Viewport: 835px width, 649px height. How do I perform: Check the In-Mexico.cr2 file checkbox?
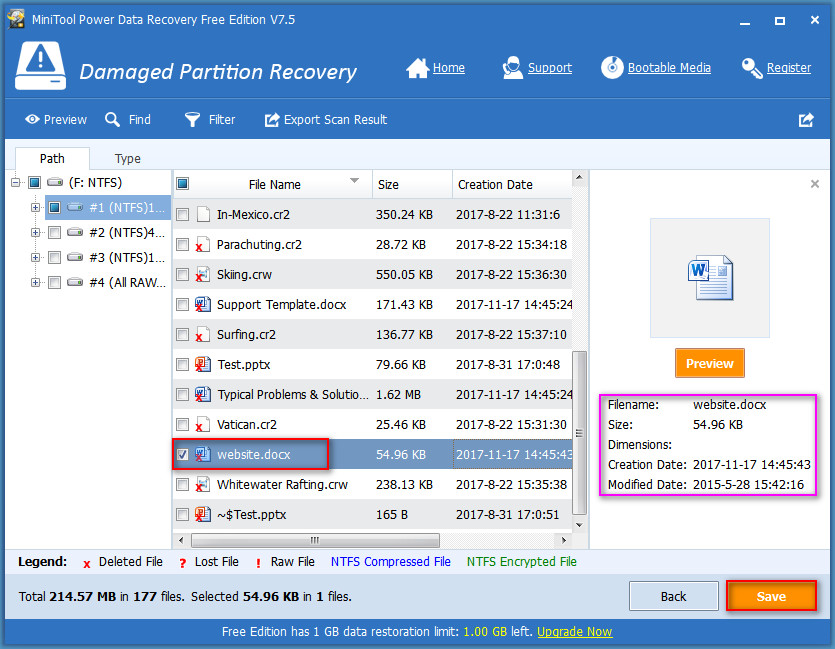point(183,215)
